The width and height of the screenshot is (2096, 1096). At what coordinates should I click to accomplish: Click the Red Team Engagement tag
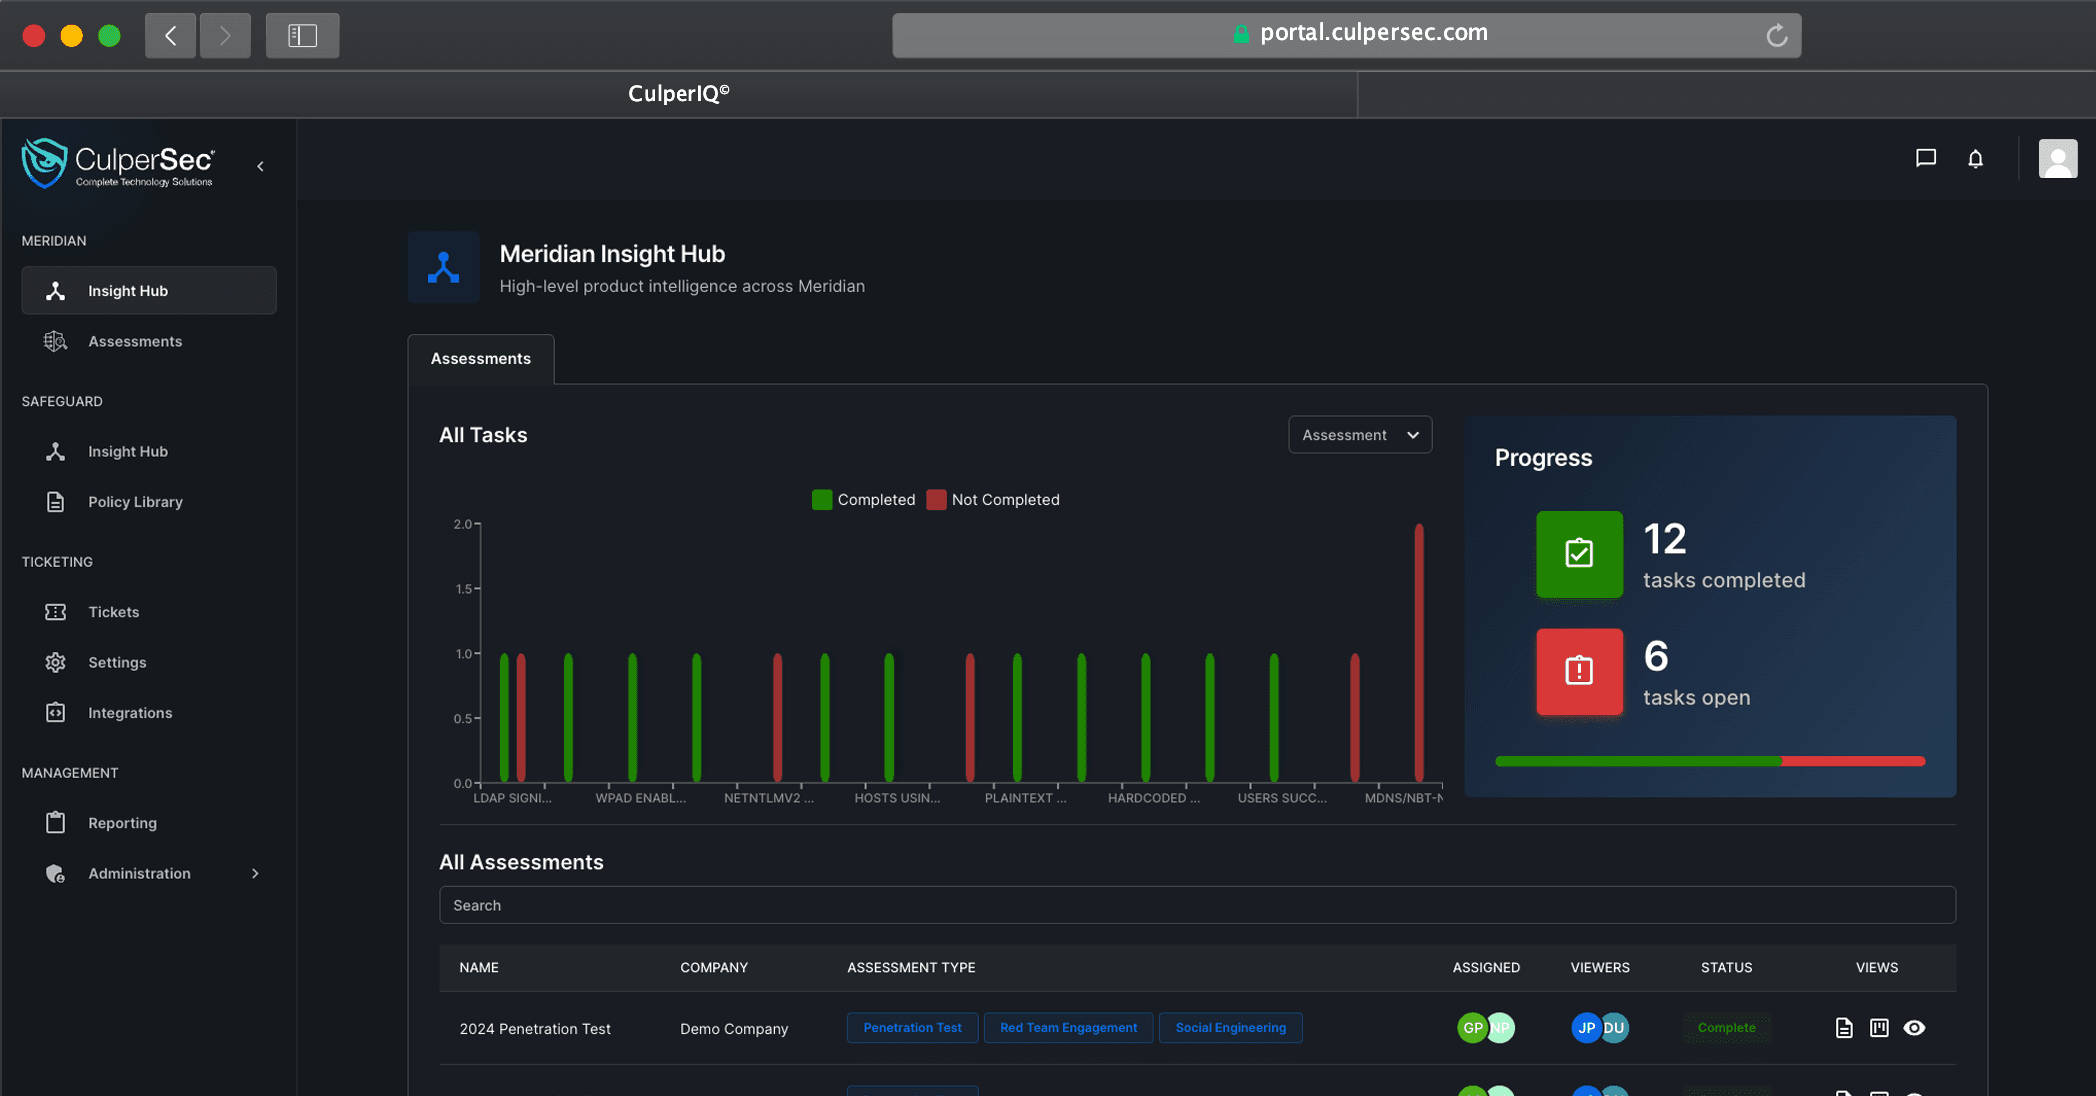click(1068, 1028)
